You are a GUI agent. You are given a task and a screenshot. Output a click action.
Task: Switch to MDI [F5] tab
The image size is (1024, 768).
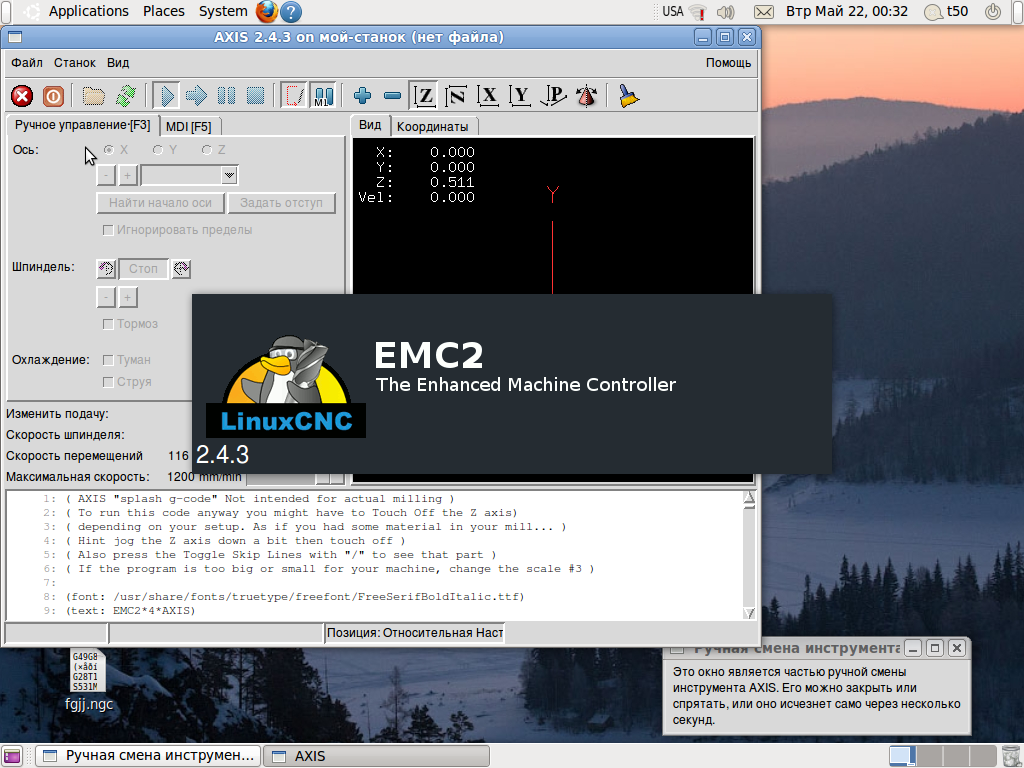(x=189, y=127)
